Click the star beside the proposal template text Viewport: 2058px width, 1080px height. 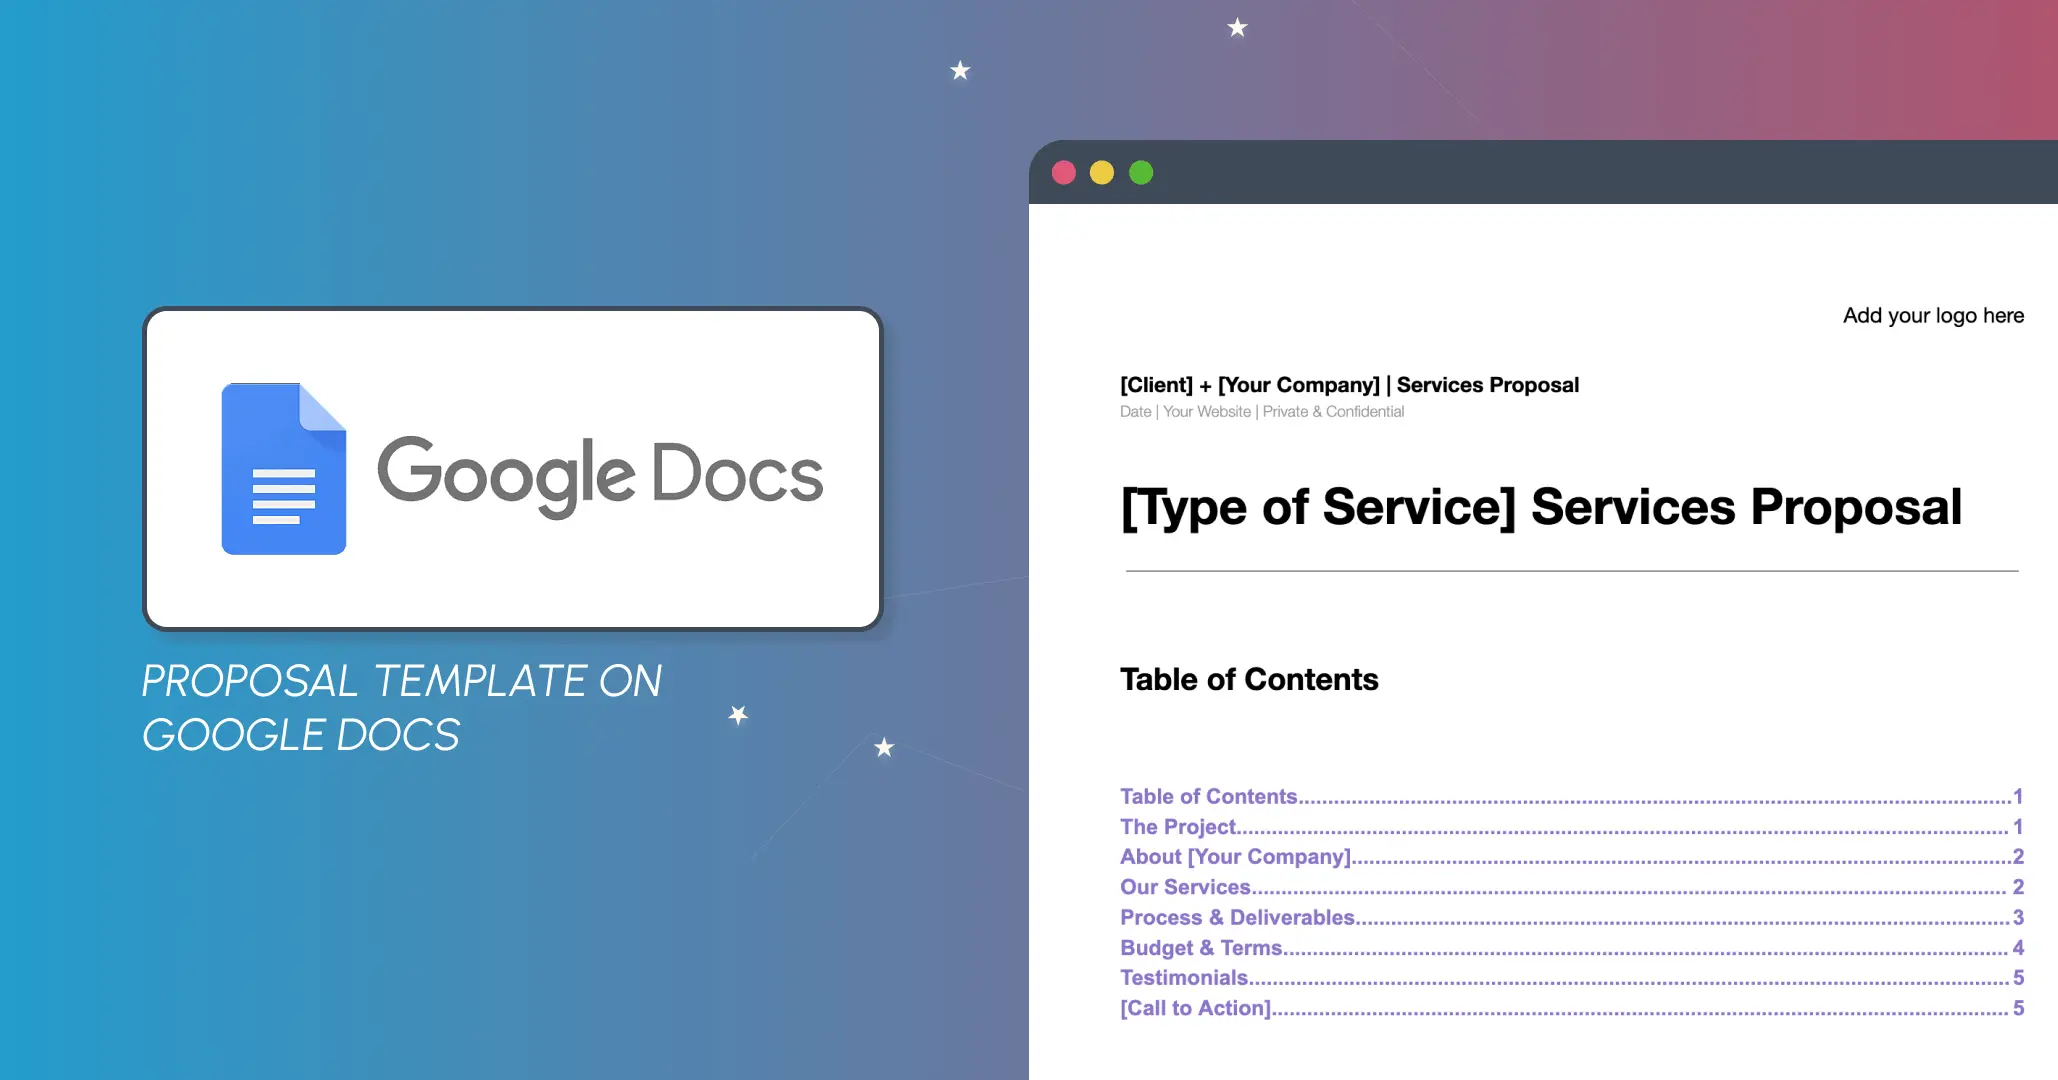[x=737, y=713]
